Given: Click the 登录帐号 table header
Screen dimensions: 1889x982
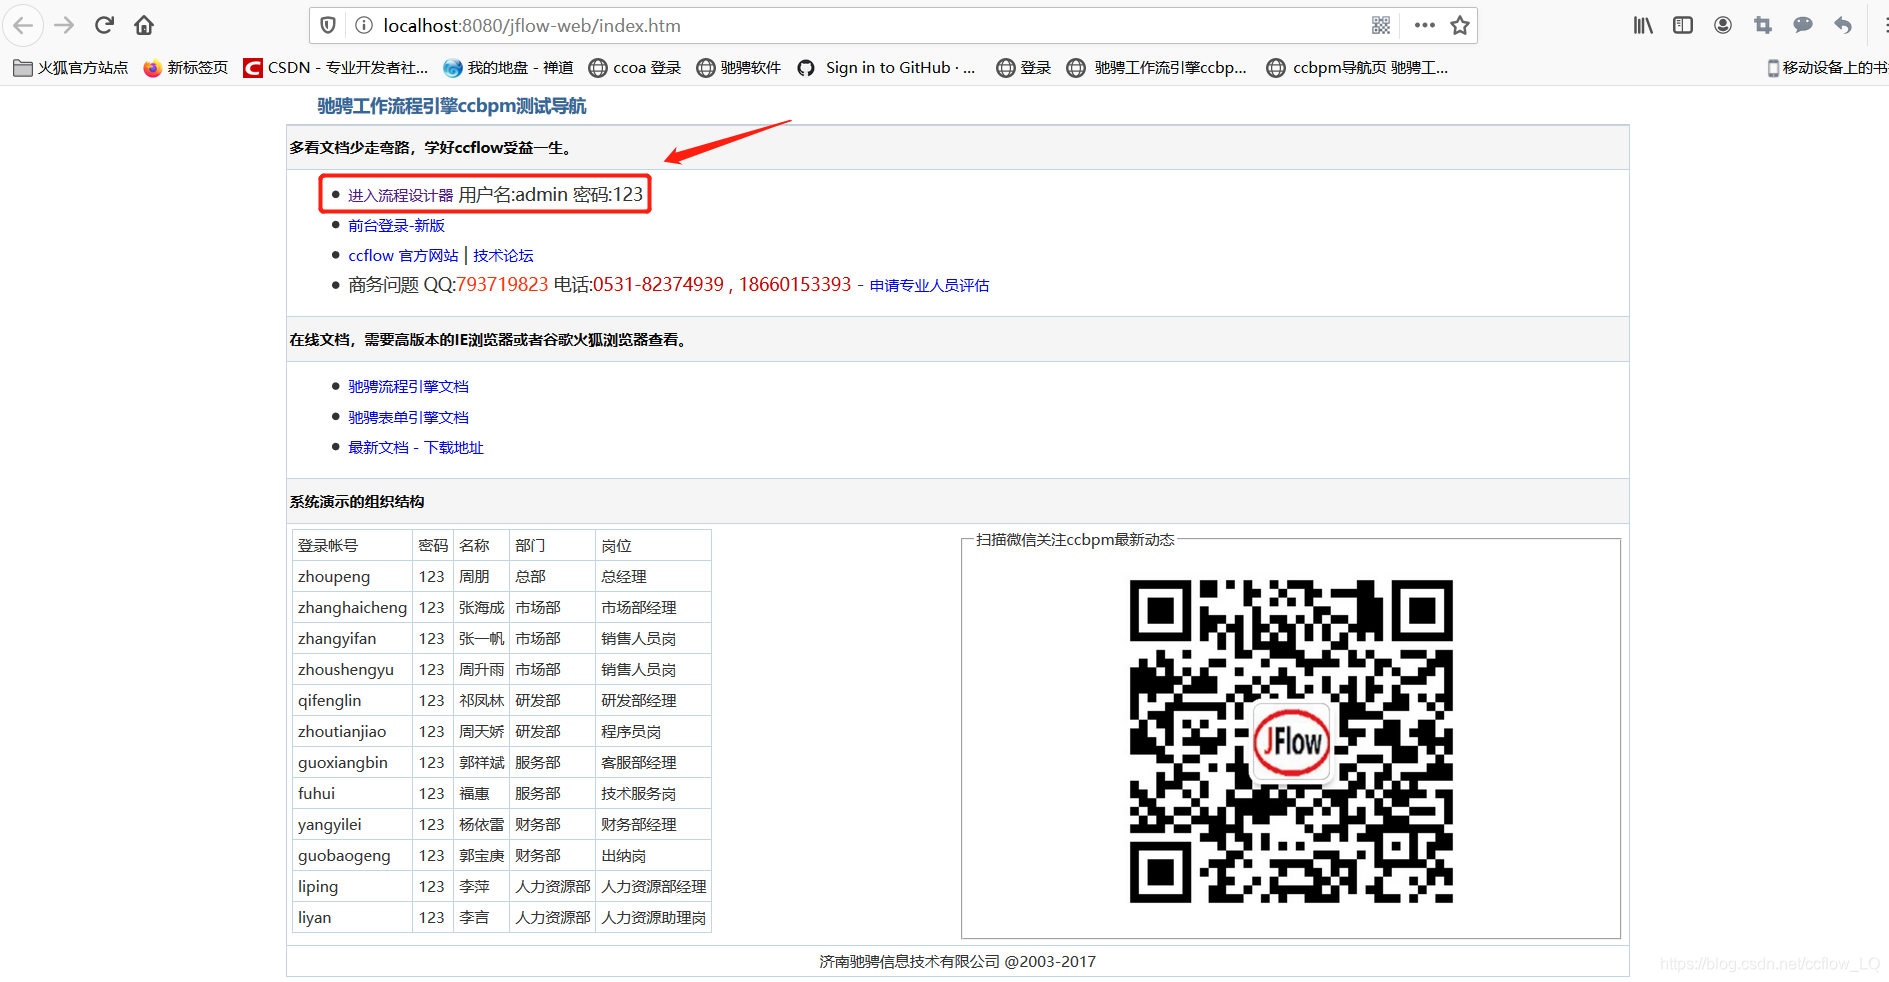Looking at the screenshot, I should click(x=353, y=546).
